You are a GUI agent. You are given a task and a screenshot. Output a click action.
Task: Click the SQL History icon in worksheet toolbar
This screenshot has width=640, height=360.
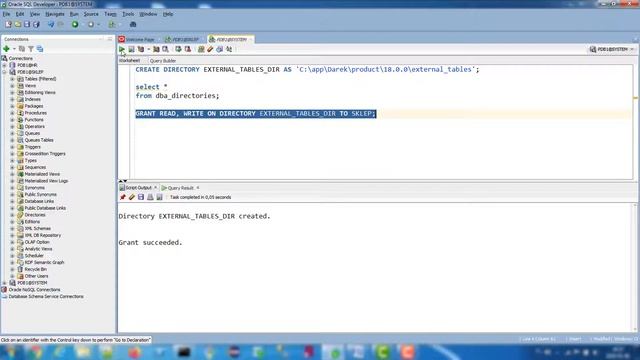pos(220,49)
